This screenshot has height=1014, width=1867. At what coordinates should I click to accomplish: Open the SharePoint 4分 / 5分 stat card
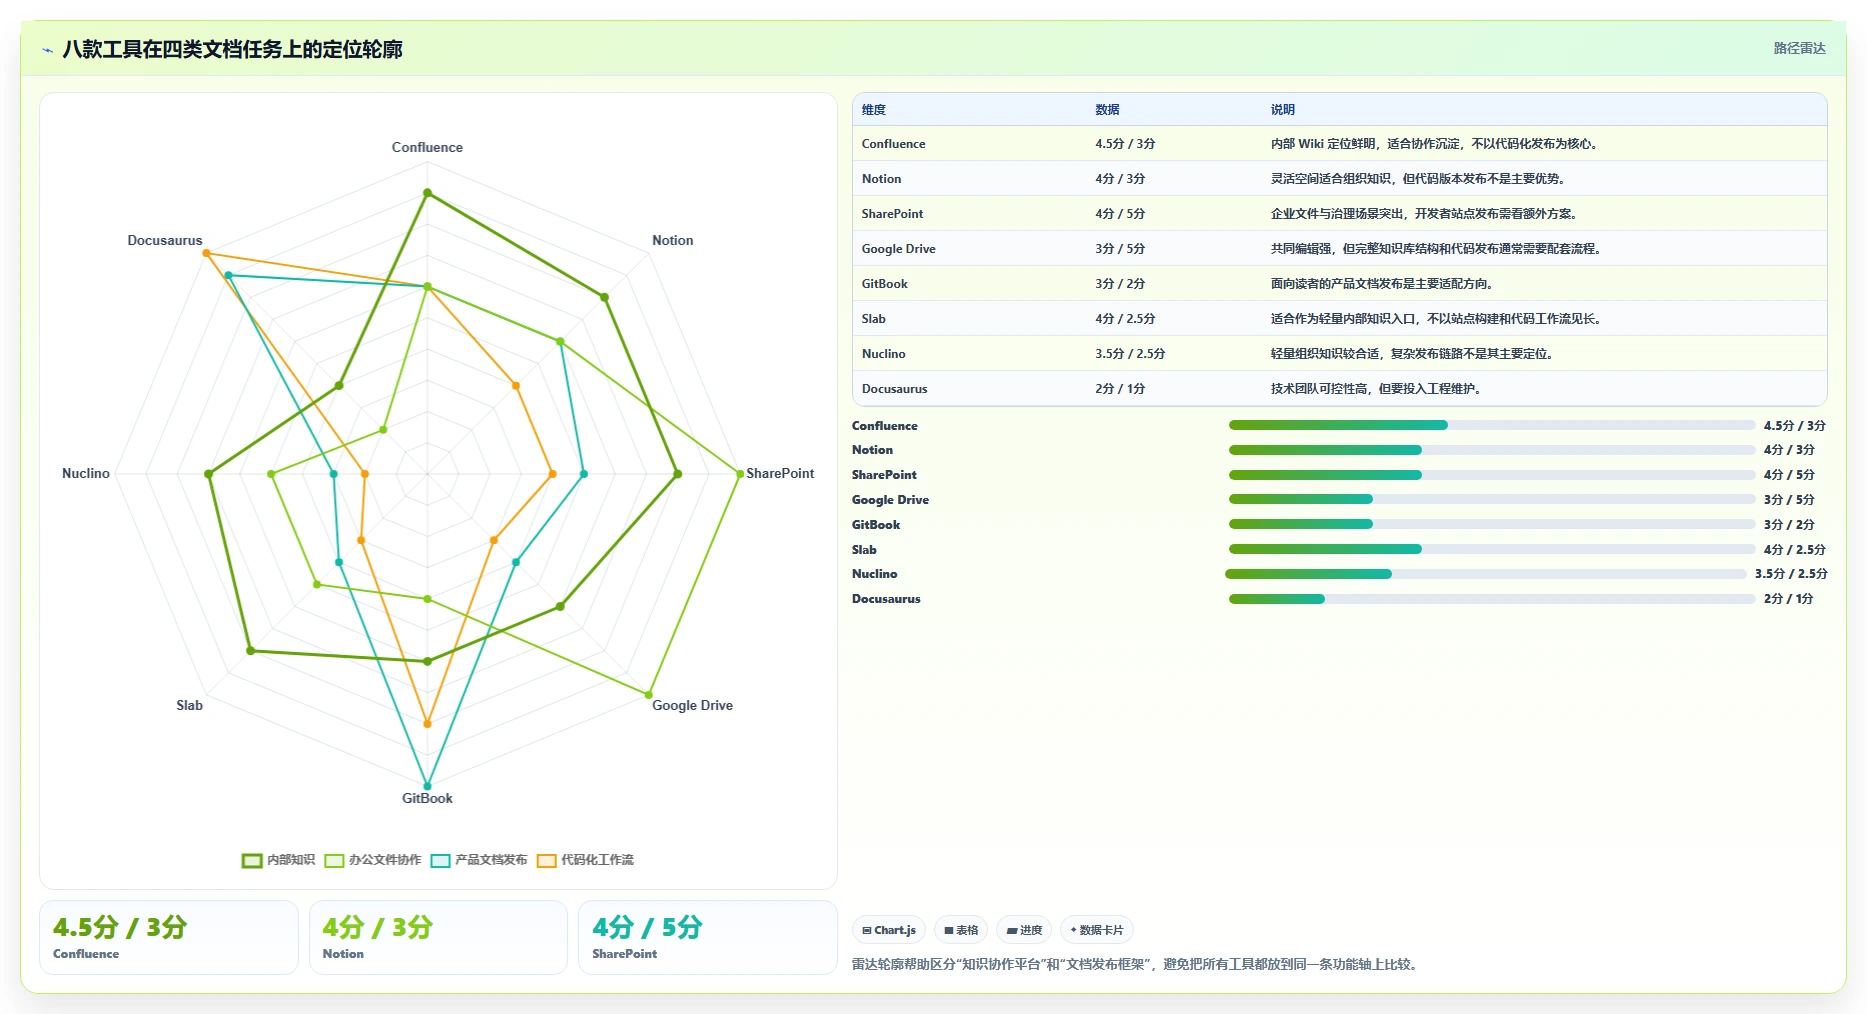tap(707, 937)
